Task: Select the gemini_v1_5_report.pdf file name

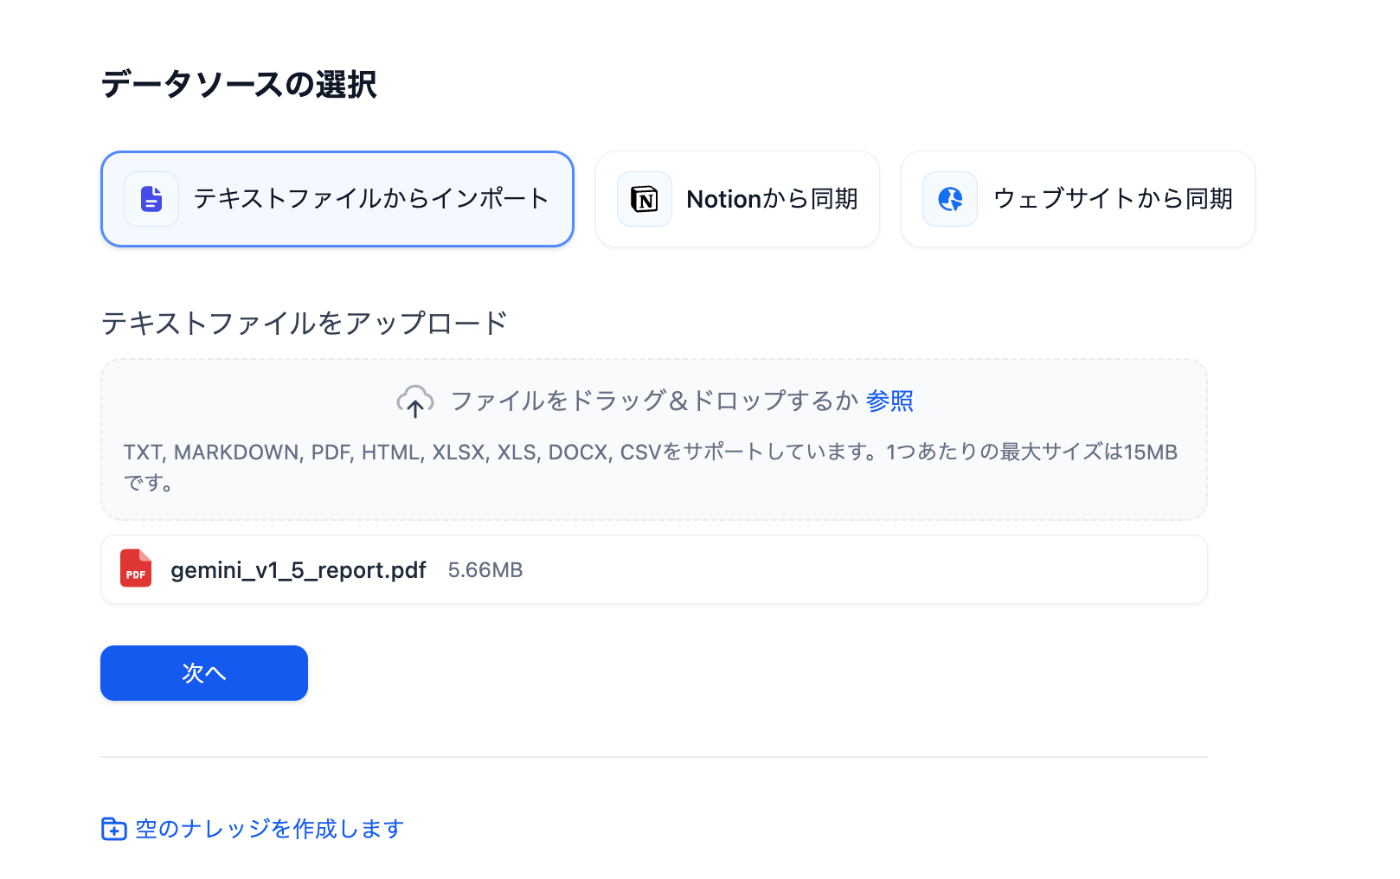Action: (298, 570)
